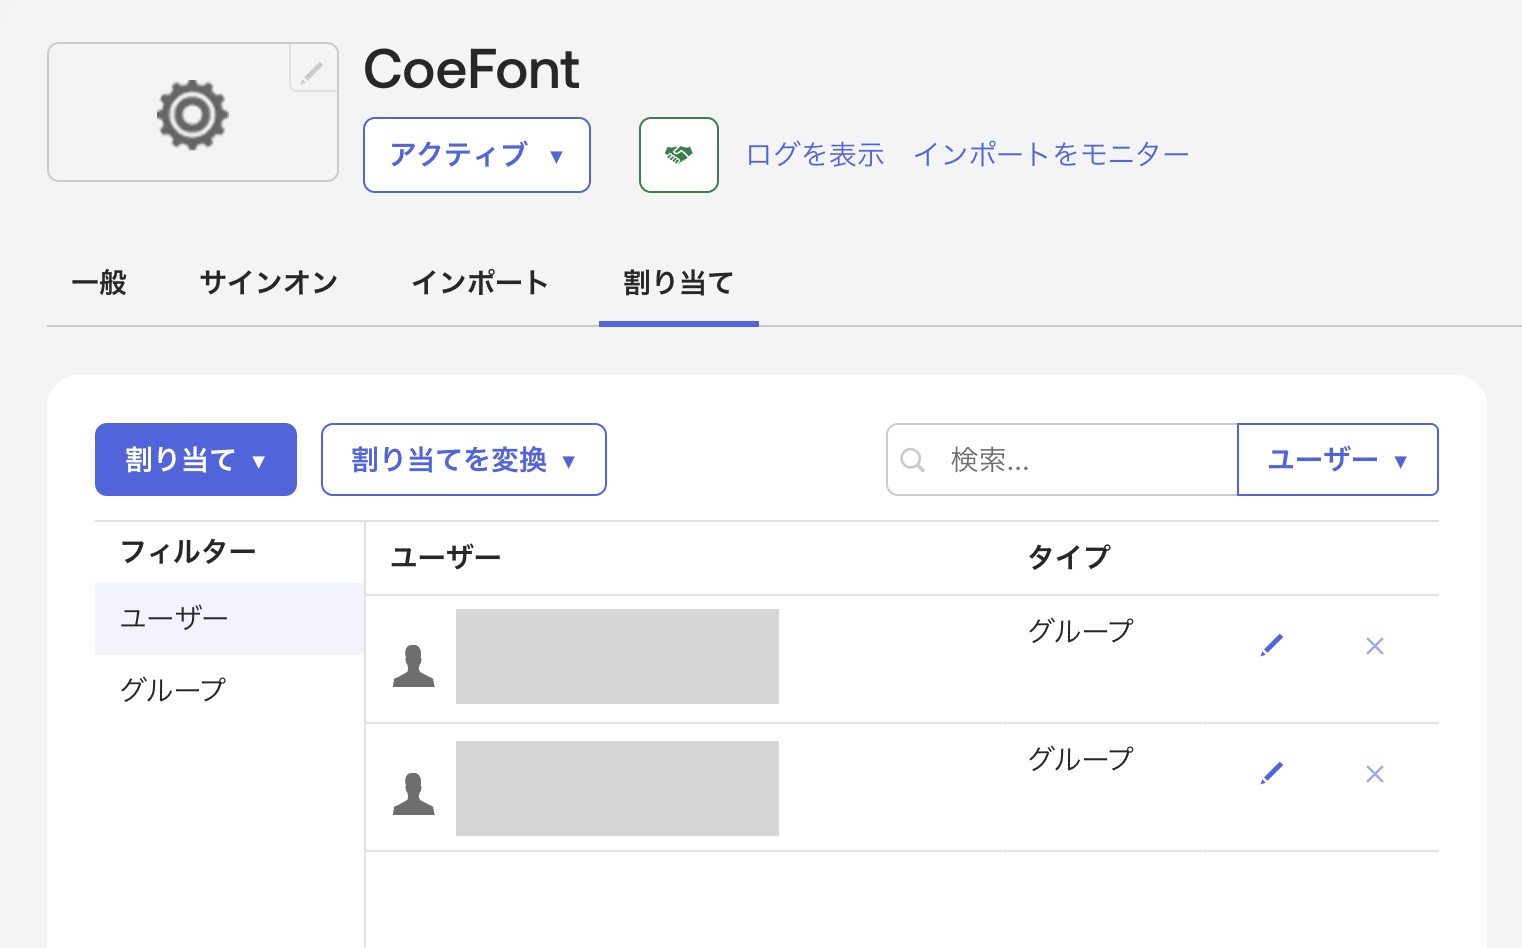Click the second row's user avatar icon
The width and height of the screenshot is (1522, 948).
(414, 794)
